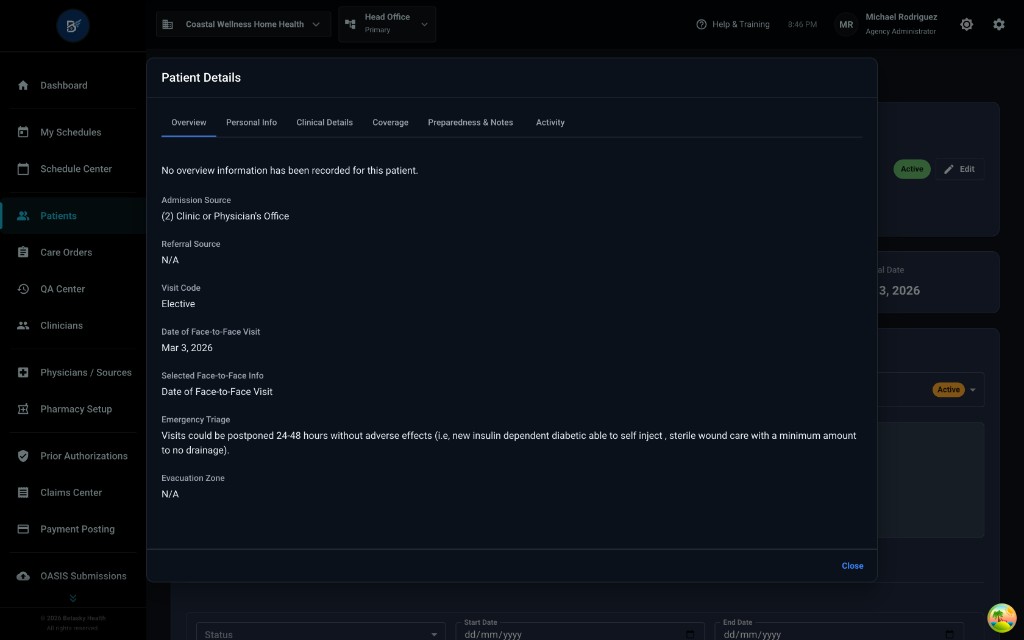Click the Selected Face-to-Face Info label
Image resolution: width=1024 pixels, height=640 pixels.
coord(212,376)
